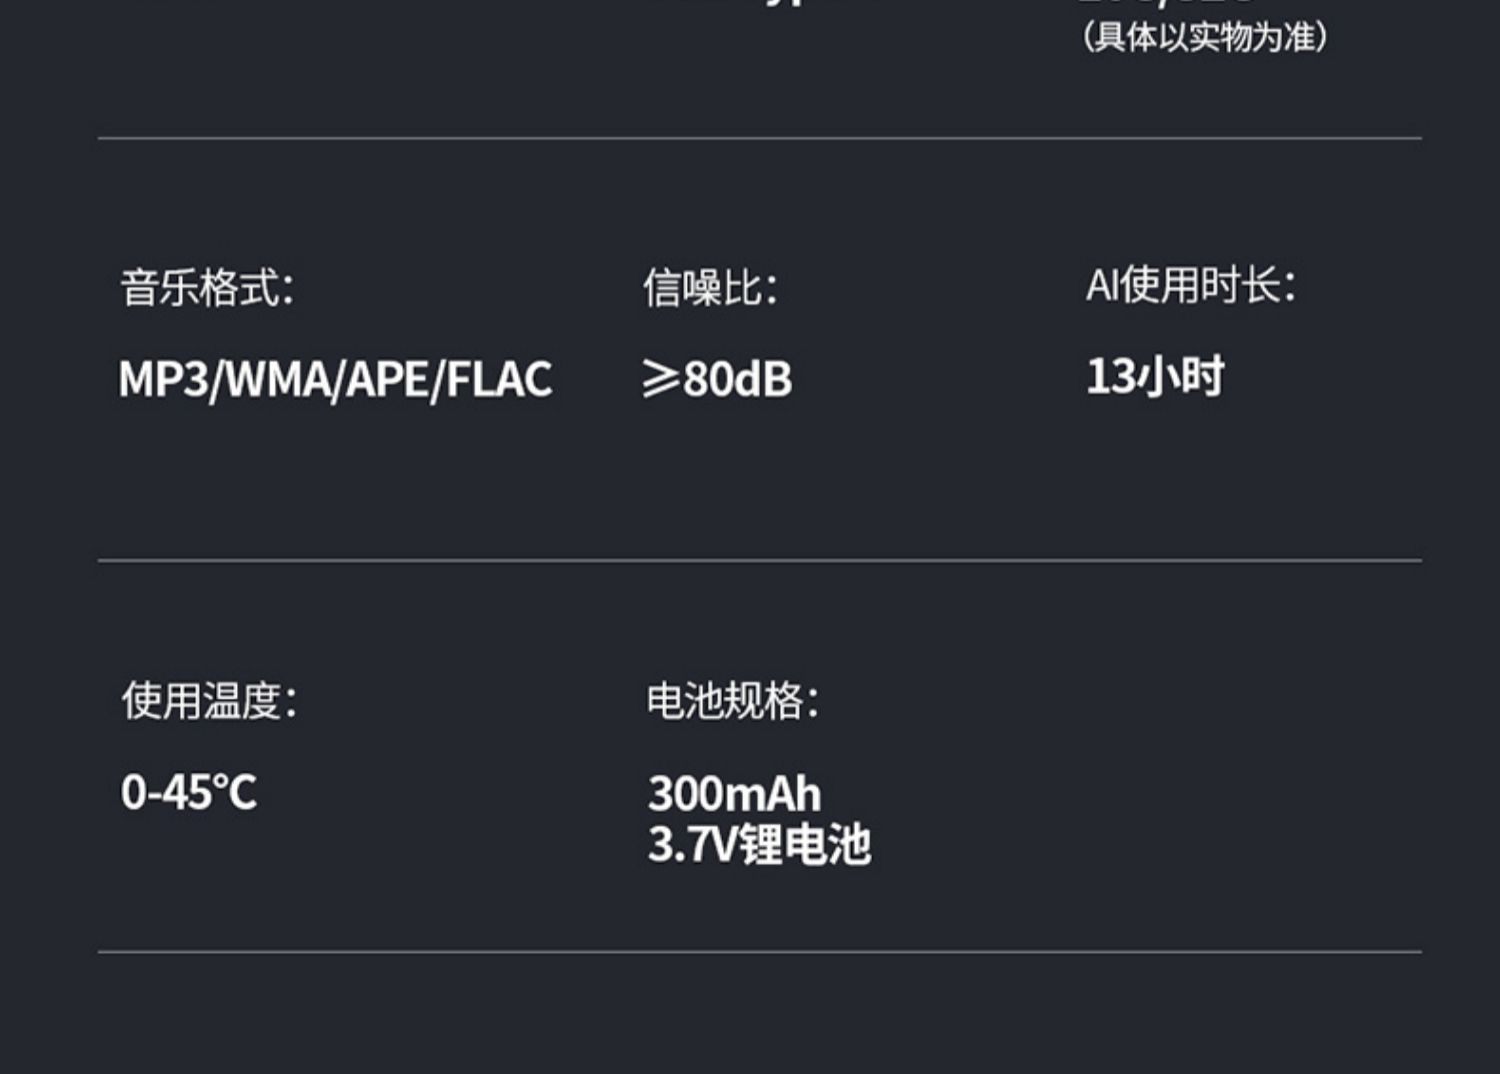This screenshot has width=1500, height=1074.
Task: Click the MP3 word in formats
Action: (x=162, y=380)
